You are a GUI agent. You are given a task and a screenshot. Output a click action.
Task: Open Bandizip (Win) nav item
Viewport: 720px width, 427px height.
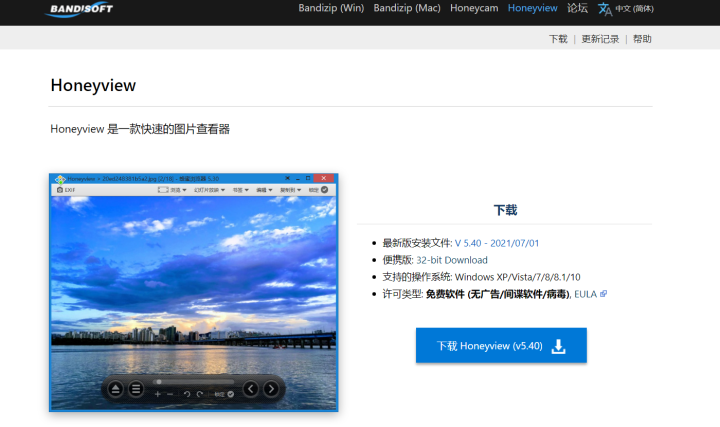tap(331, 8)
